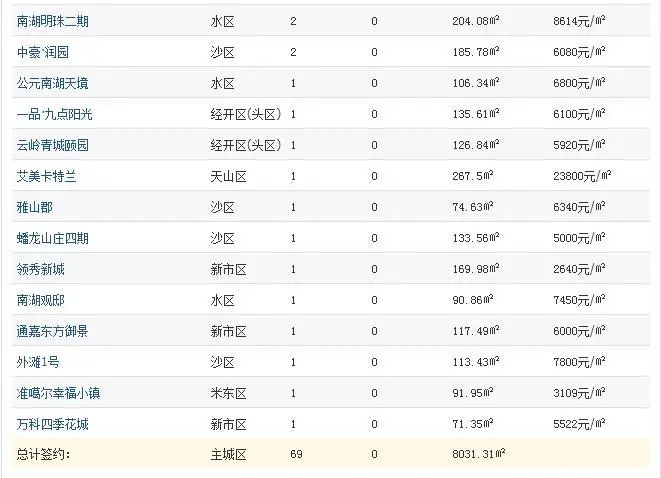661x478 pixels.
Task: Click the 天山区 district cell
Action: (228, 176)
